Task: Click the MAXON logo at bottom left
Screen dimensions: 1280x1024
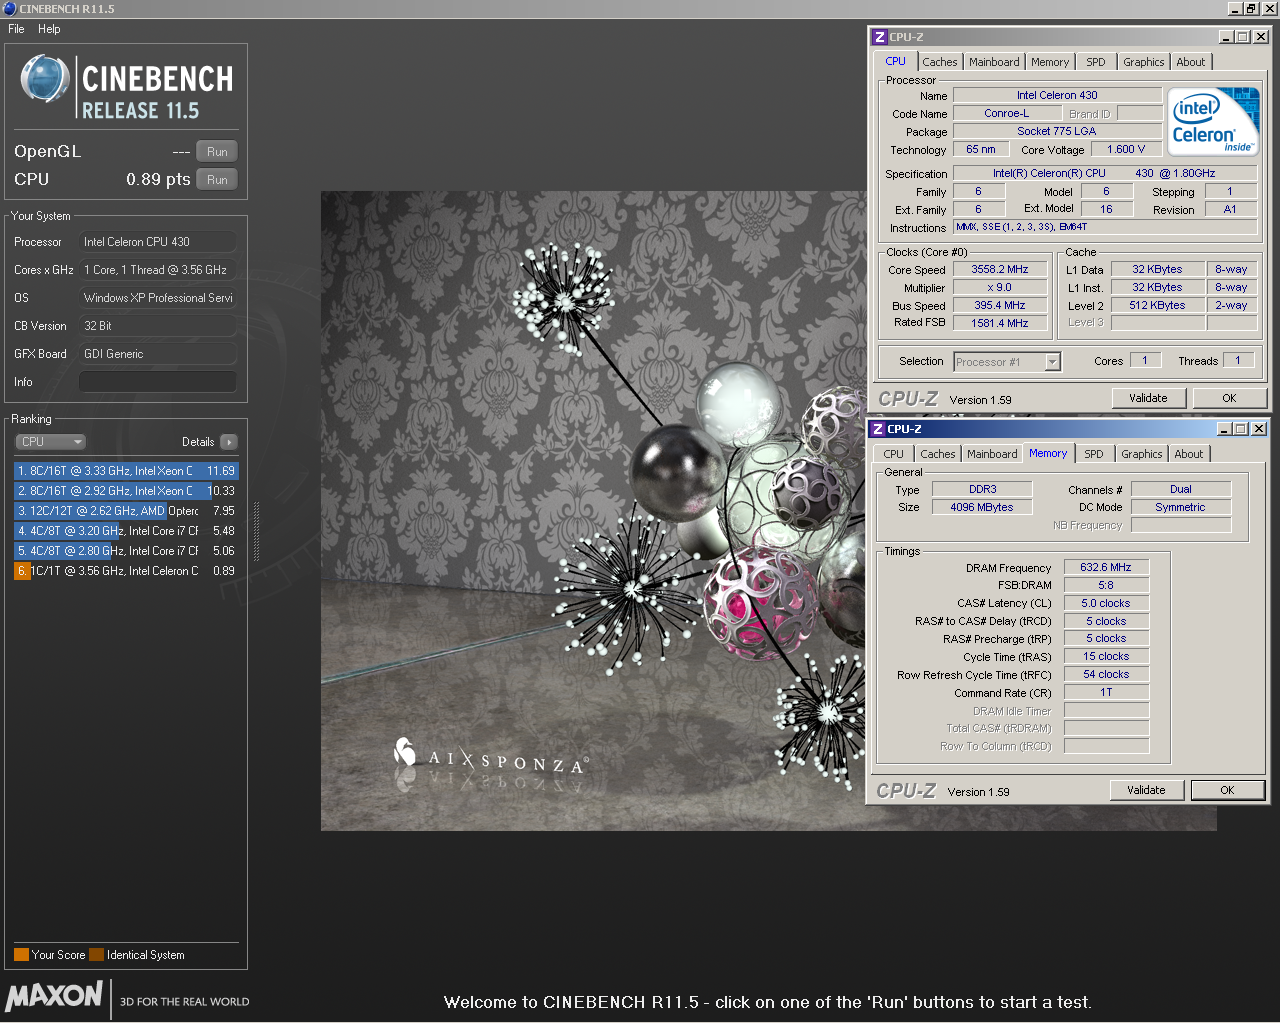Action: (54, 996)
